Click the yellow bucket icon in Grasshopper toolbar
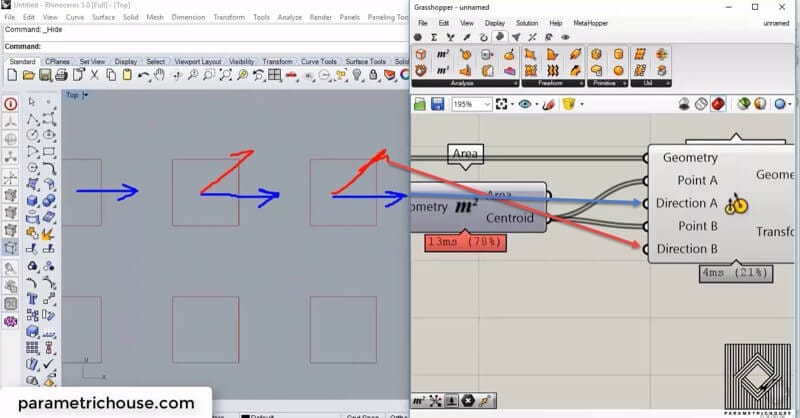Screen dimensions: 800x418 click(x=568, y=104)
